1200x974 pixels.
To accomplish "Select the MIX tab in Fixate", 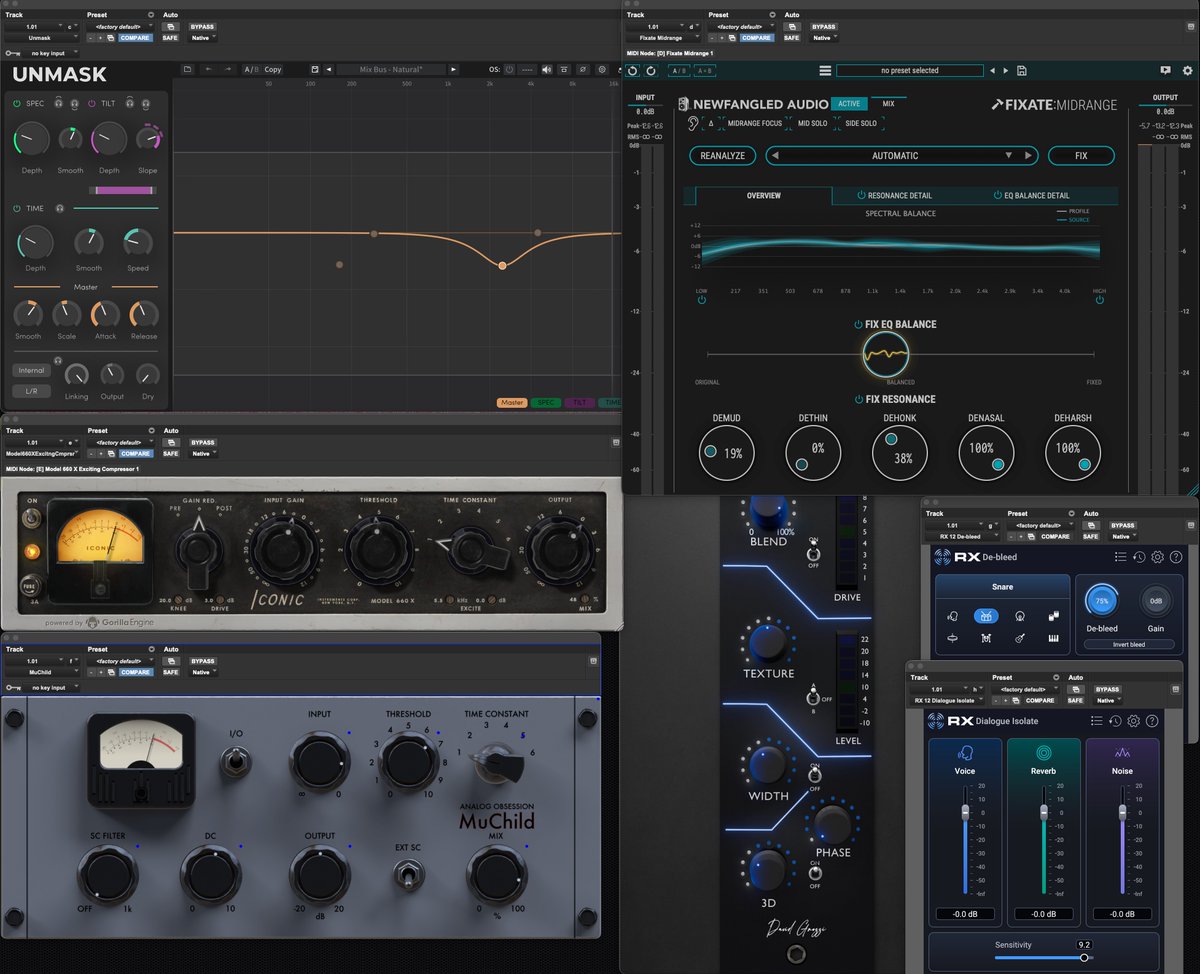I will 888,104.
